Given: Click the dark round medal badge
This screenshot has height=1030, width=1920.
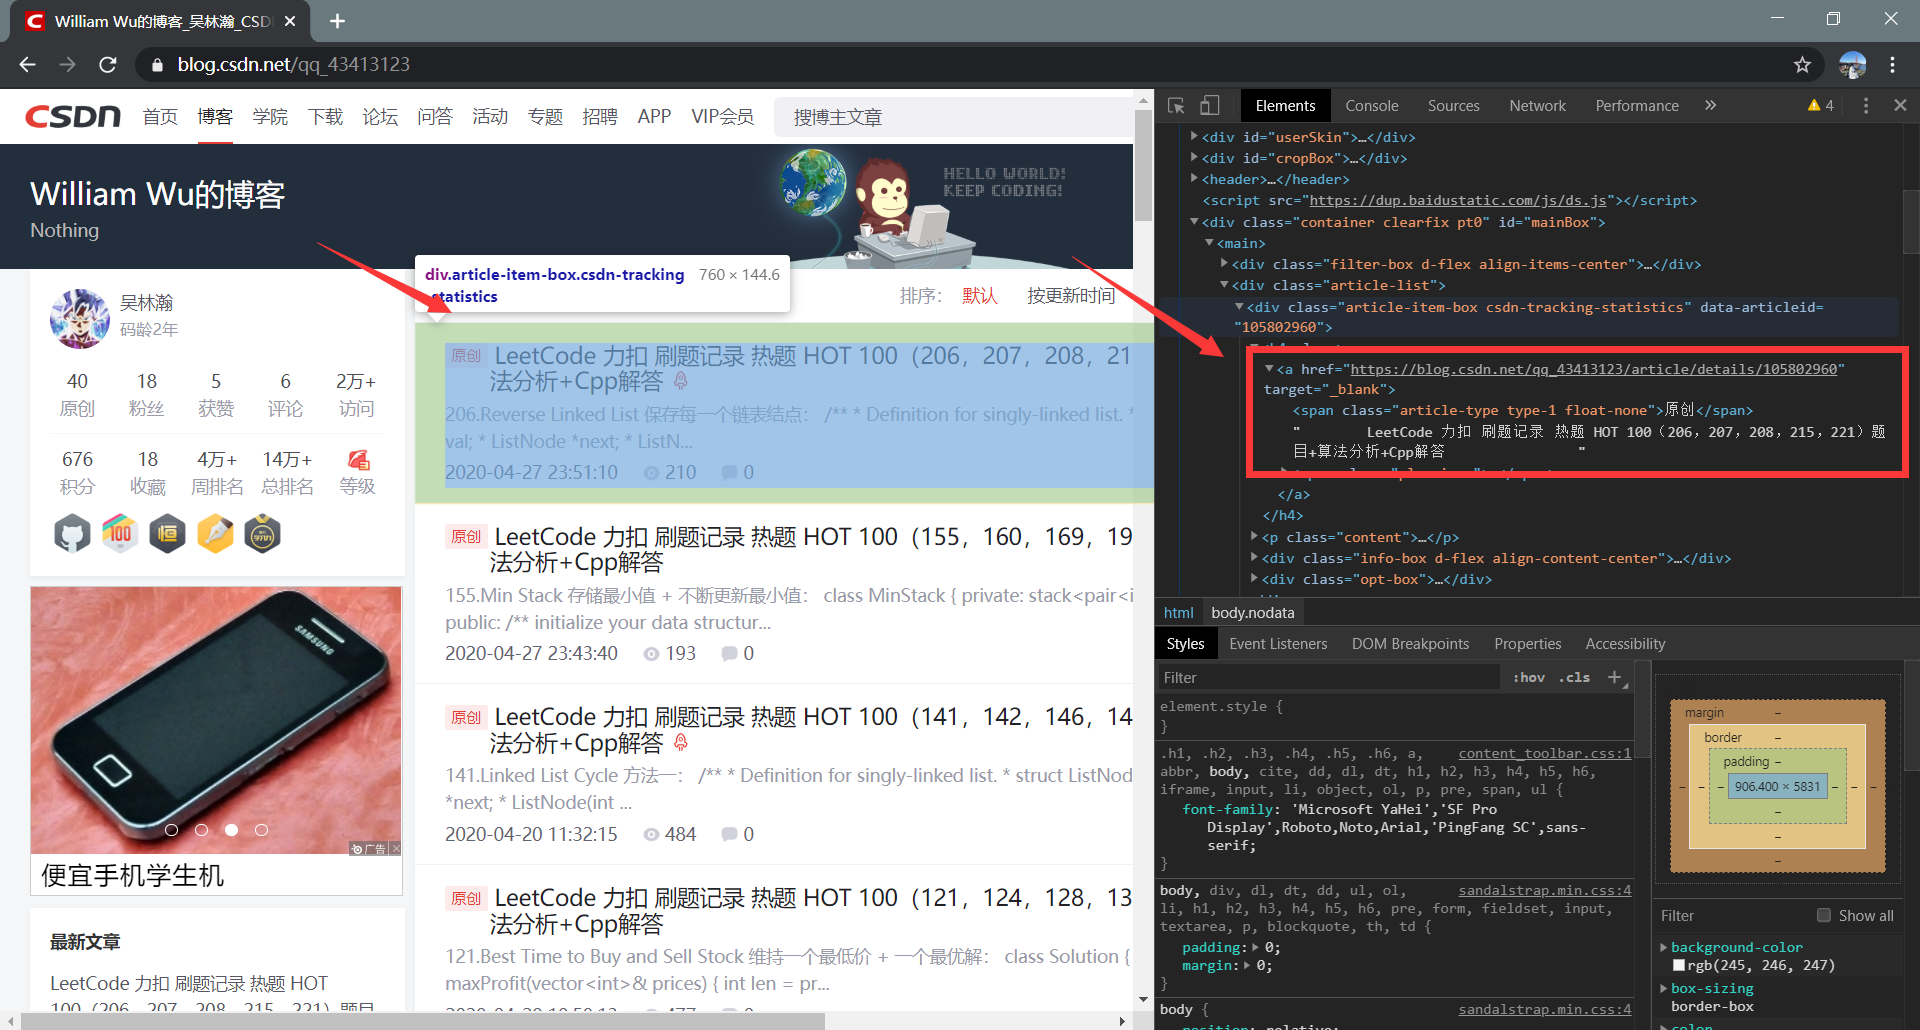Looking at the screenshot, I should [x=262, y=534].
